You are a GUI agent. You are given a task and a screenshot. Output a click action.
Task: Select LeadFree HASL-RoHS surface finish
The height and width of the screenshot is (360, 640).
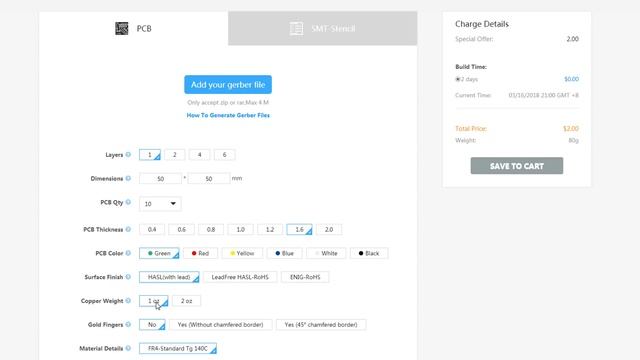(x=240, y=277)
